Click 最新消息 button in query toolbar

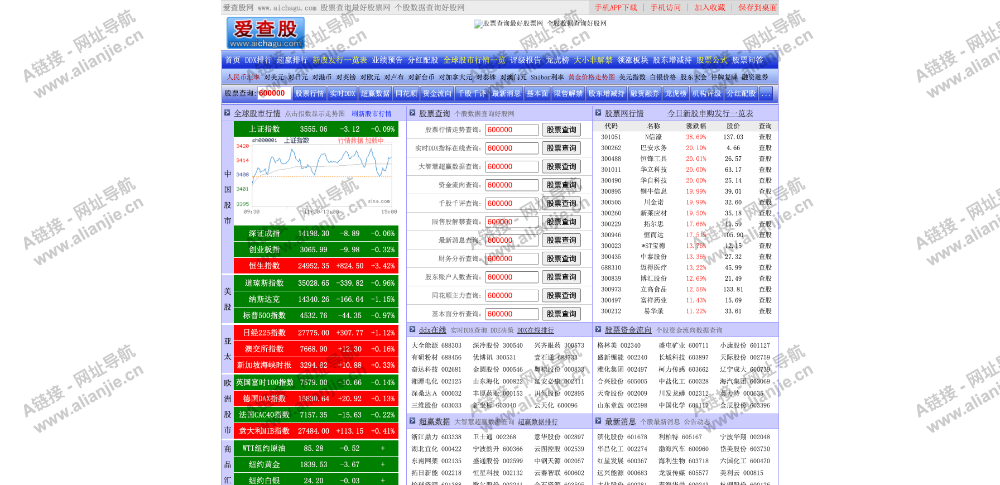tap(506, 93)
